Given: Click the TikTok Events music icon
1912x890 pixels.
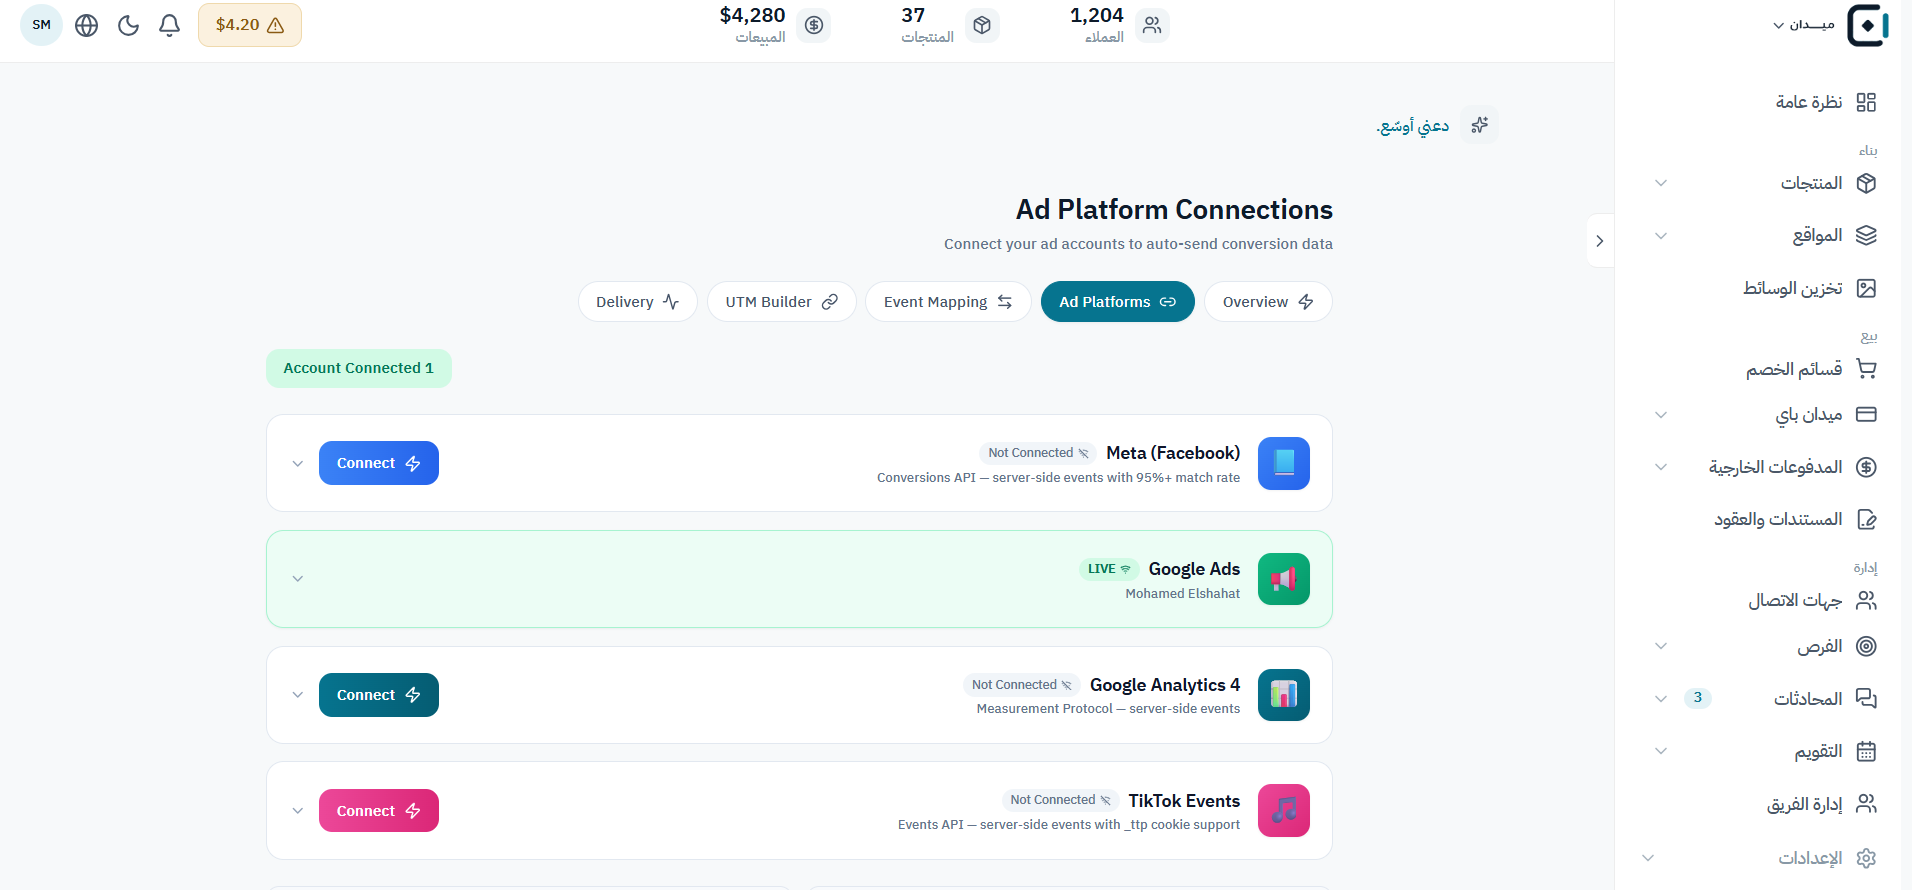Looking at the screenshot, I should 1284,811.
